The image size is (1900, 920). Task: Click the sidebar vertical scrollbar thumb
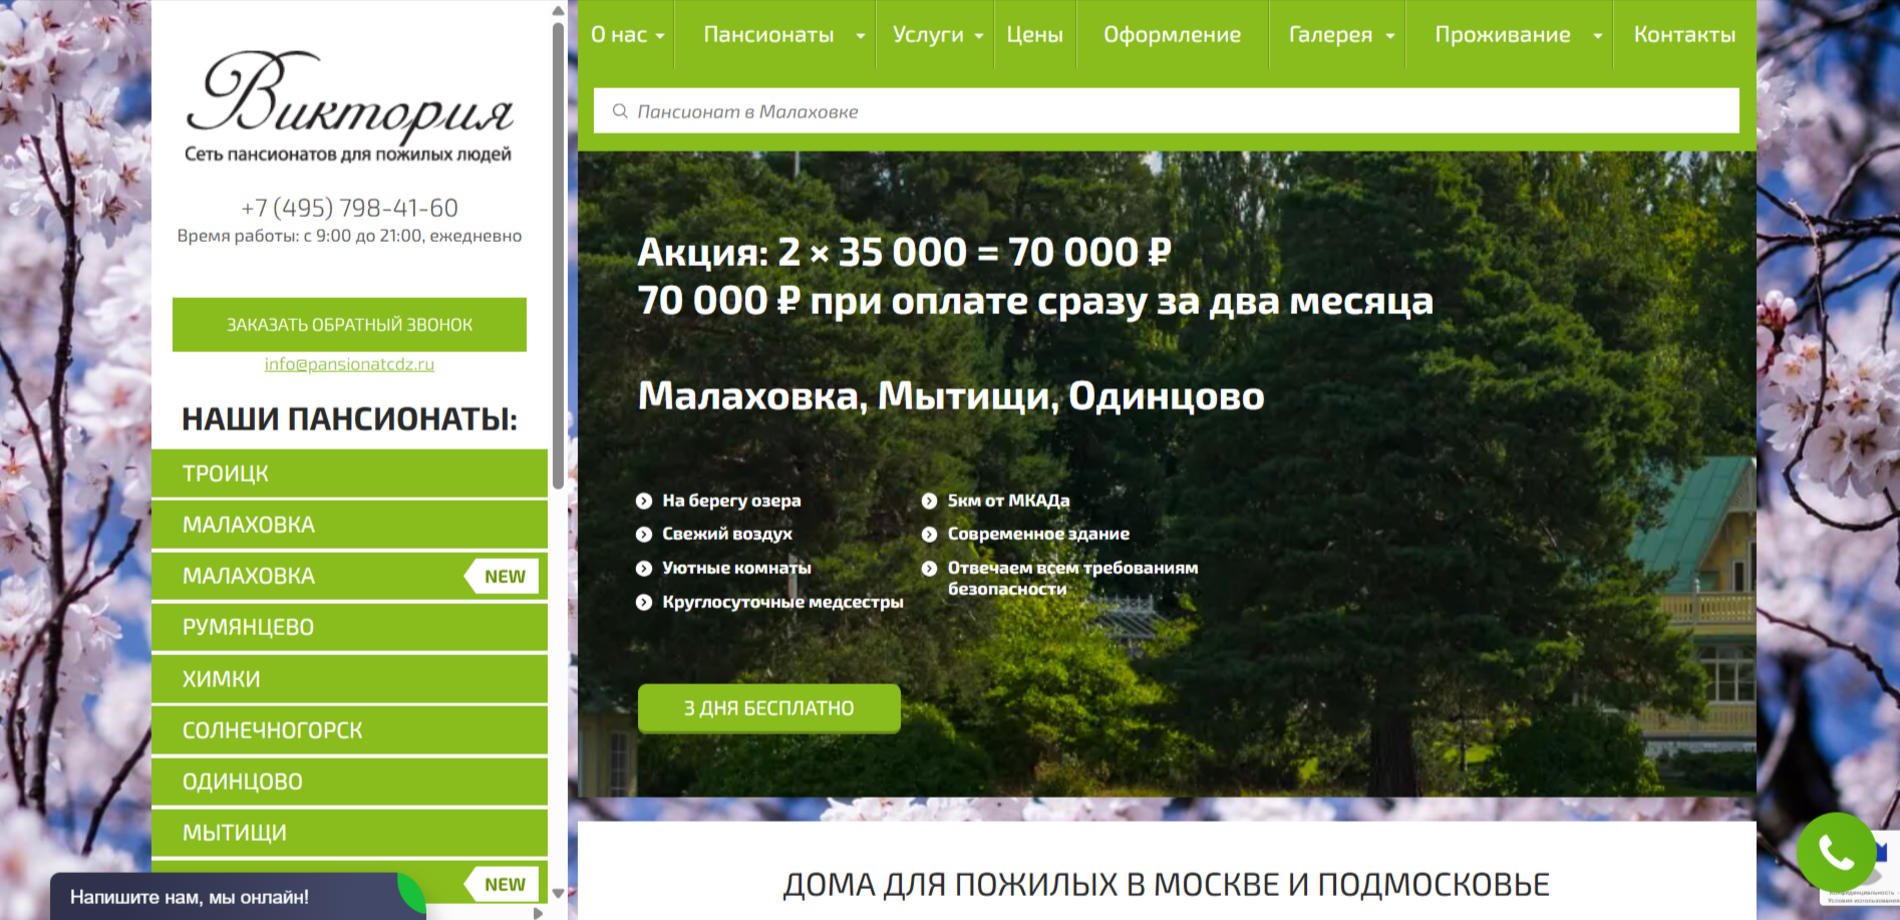tap(558, 250)
